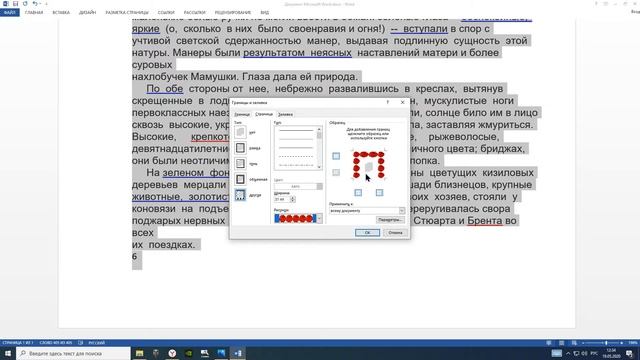
Task: Click the Save icon in quick access toolbar
Action: (x=15, y=4)
